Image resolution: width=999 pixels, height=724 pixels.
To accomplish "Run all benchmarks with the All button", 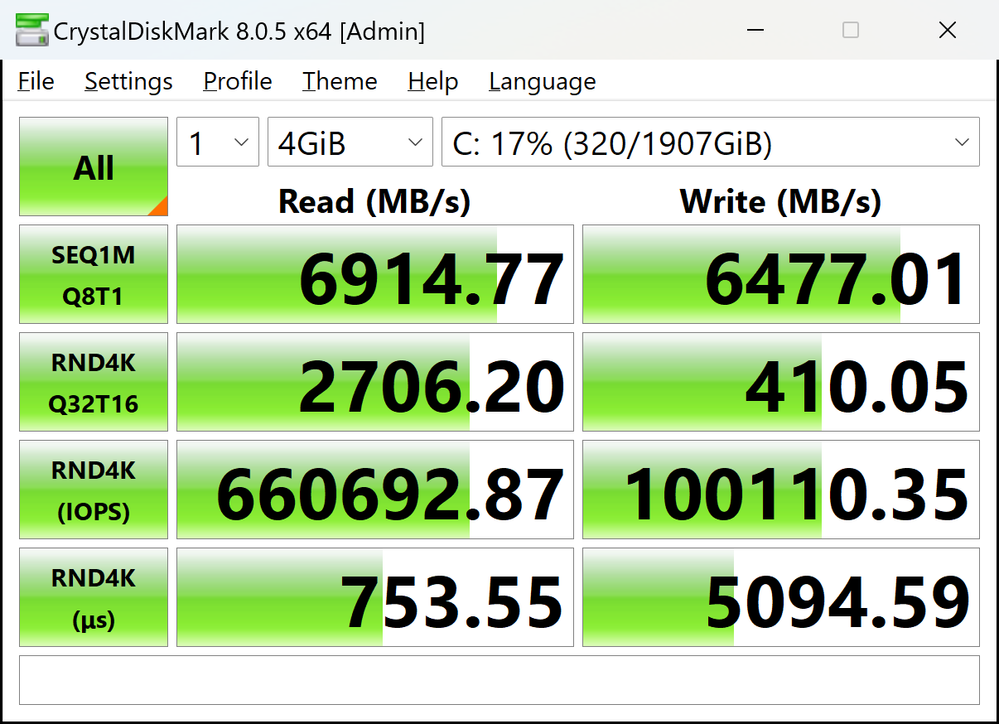I will [93, 167].
